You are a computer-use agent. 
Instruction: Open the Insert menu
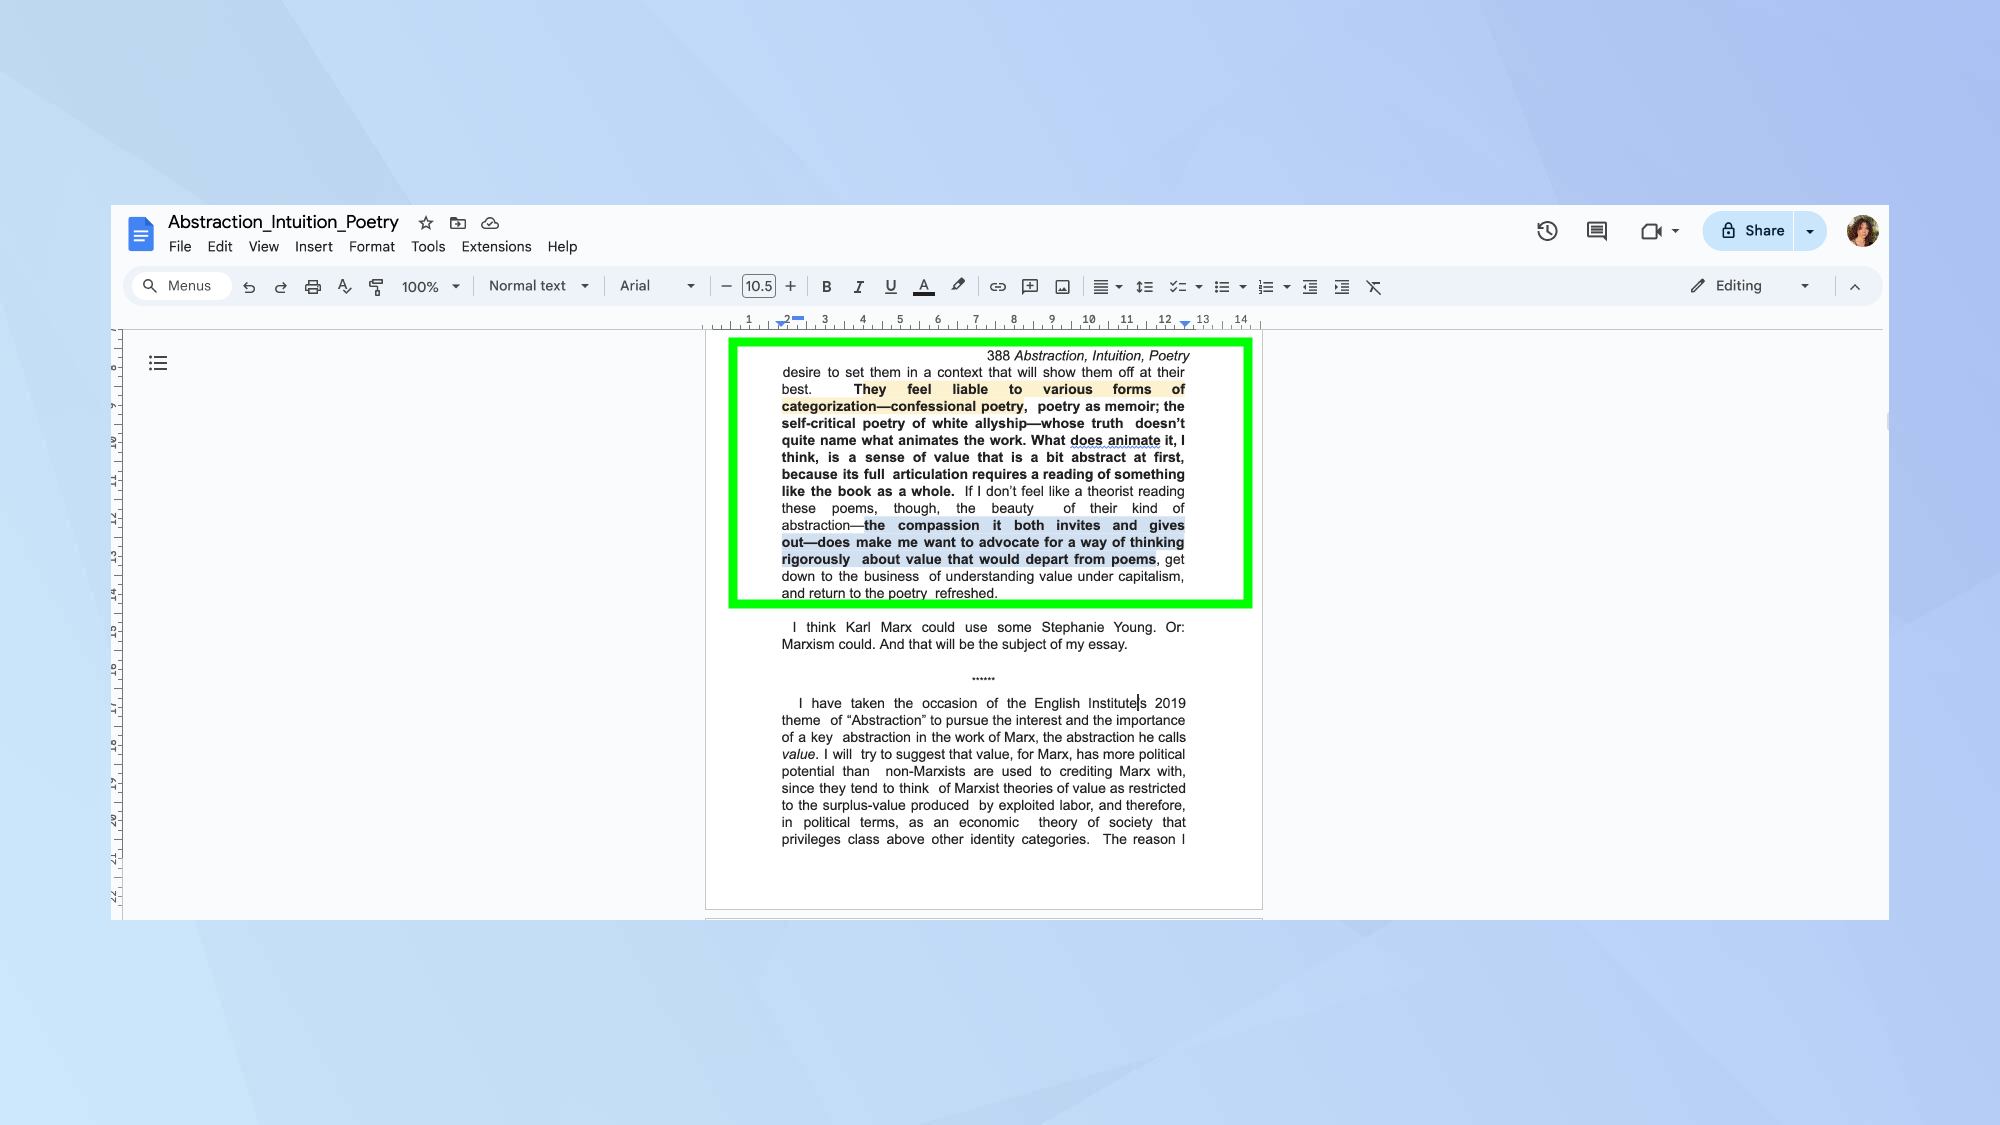point(313,247)
